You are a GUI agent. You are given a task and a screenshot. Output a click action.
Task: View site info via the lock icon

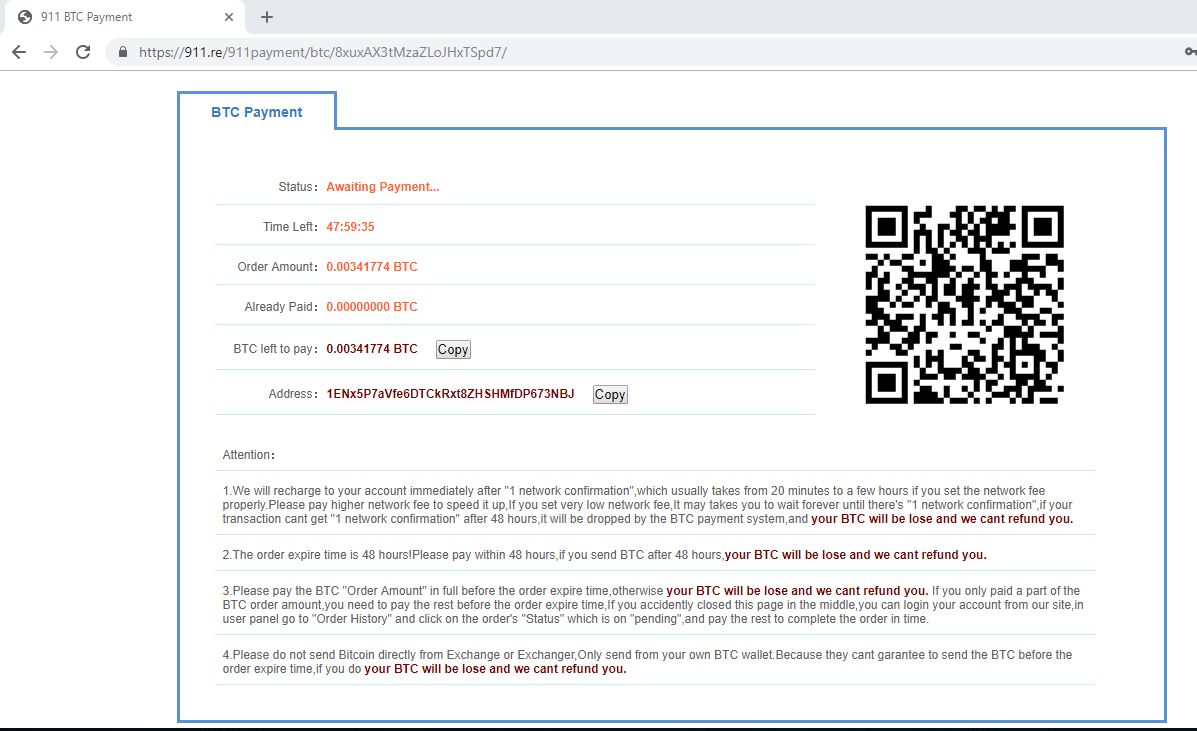coord(123,52)
